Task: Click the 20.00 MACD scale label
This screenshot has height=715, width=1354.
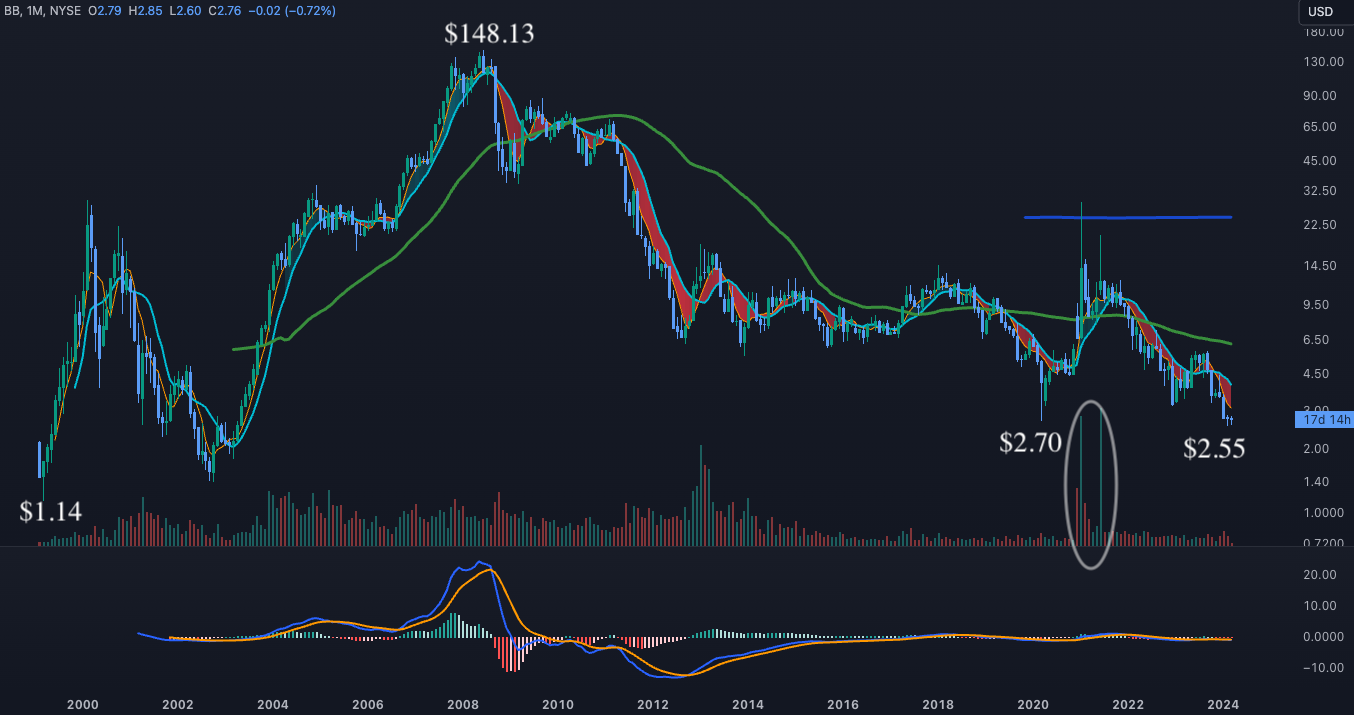Action: [x=1321, y=574]
